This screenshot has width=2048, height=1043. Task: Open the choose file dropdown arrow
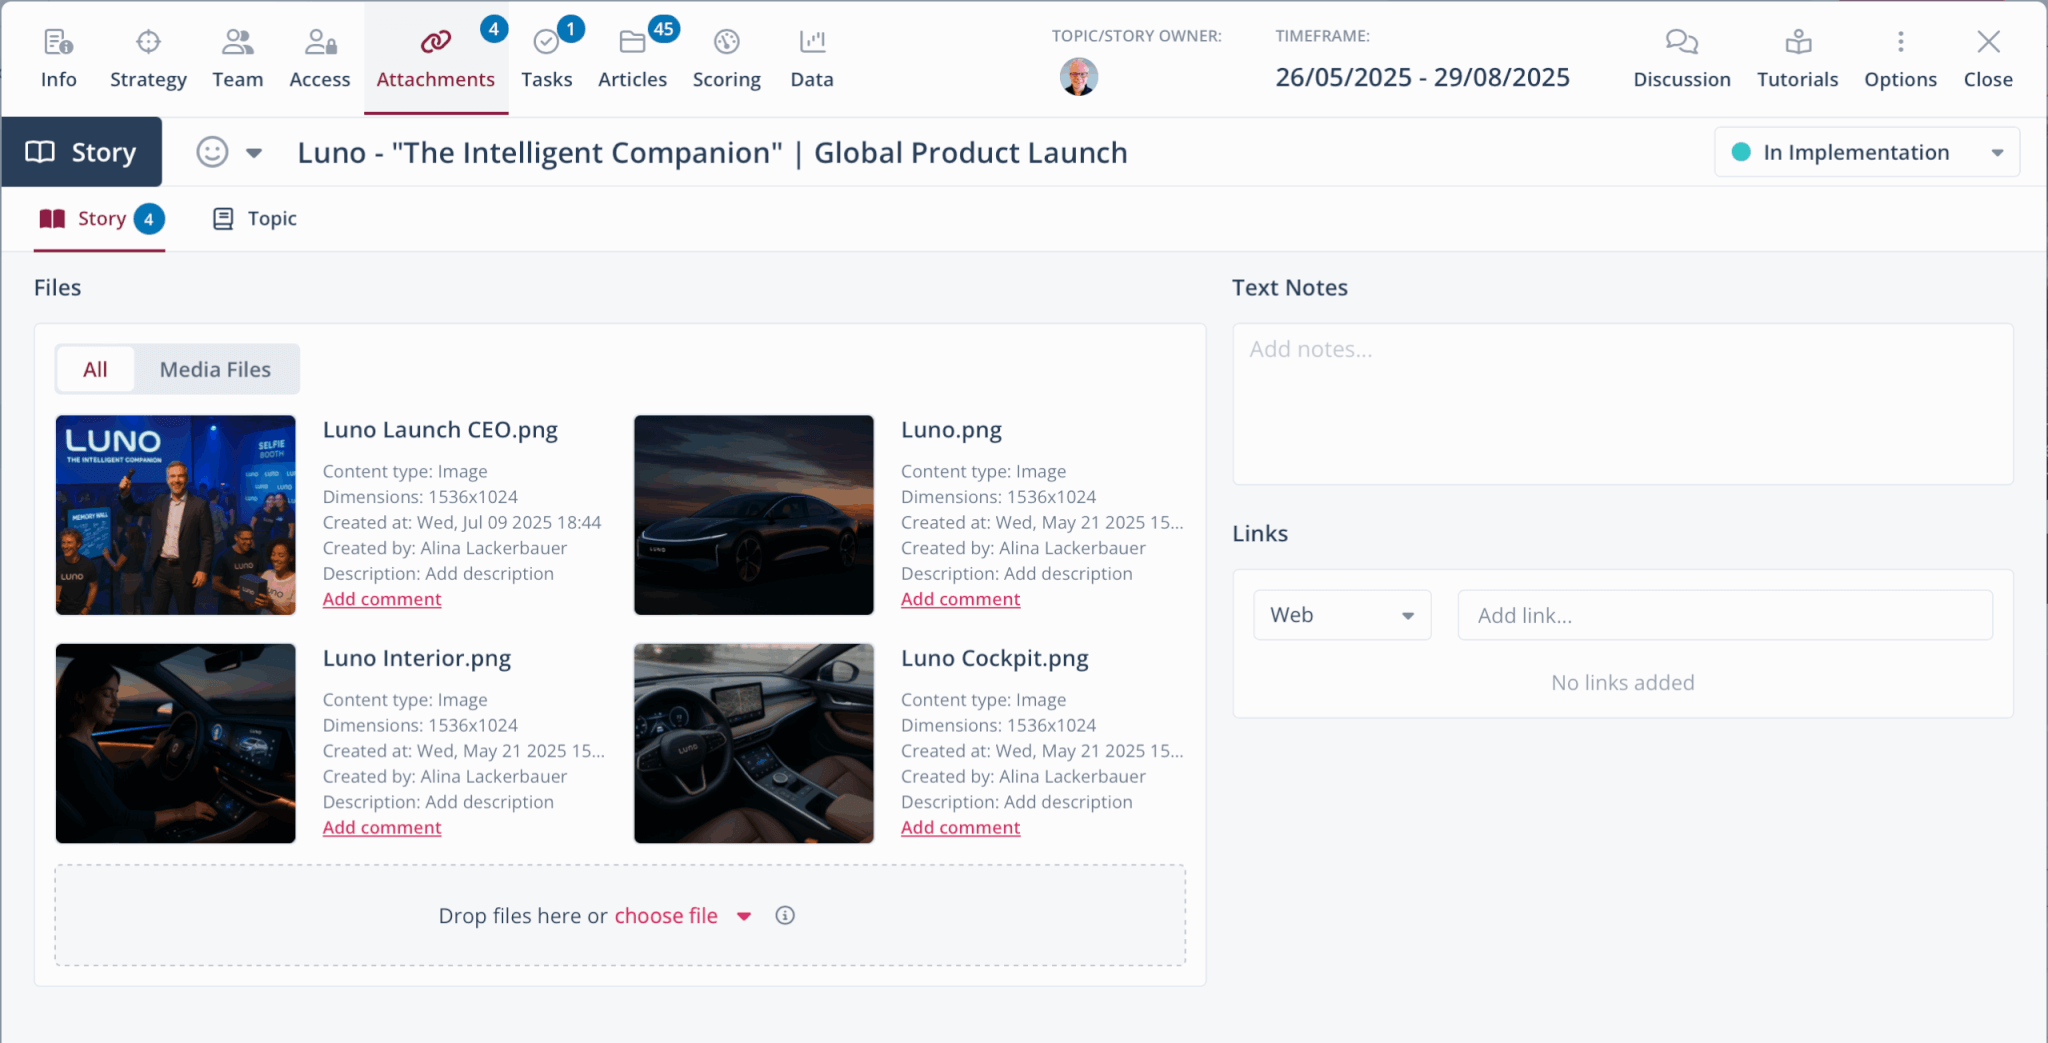point(744,915)
